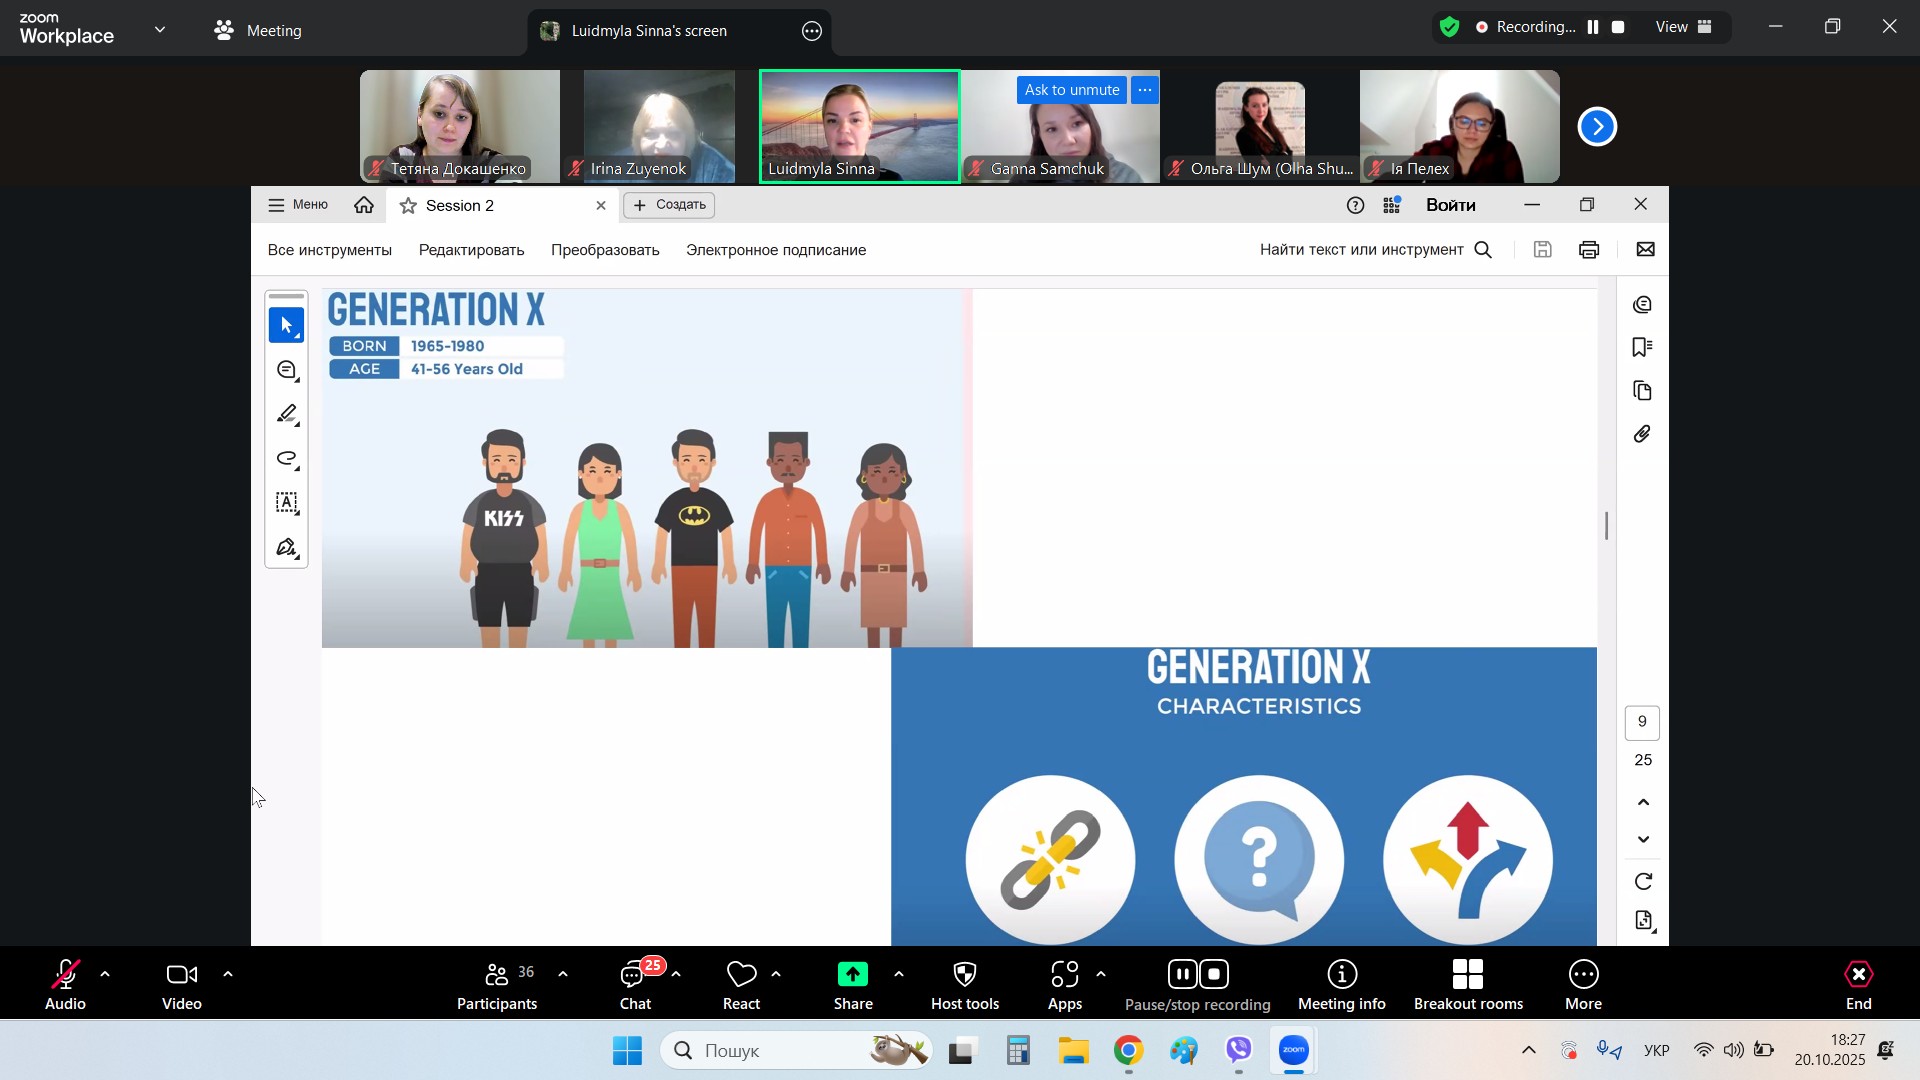
Task: Click the Host tools shield icon
Action: pos(964,976)
